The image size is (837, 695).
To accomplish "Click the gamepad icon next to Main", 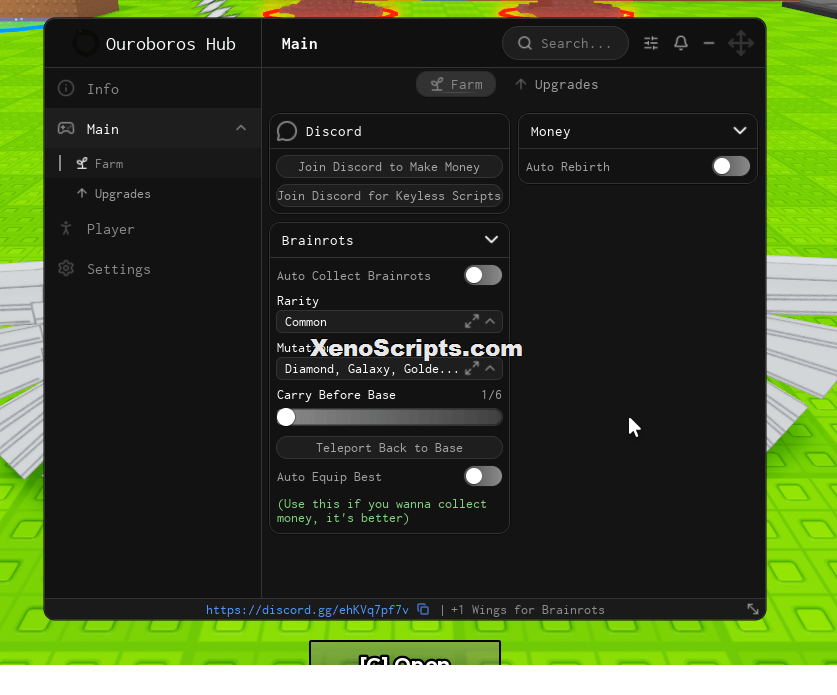I will [66, 129].
